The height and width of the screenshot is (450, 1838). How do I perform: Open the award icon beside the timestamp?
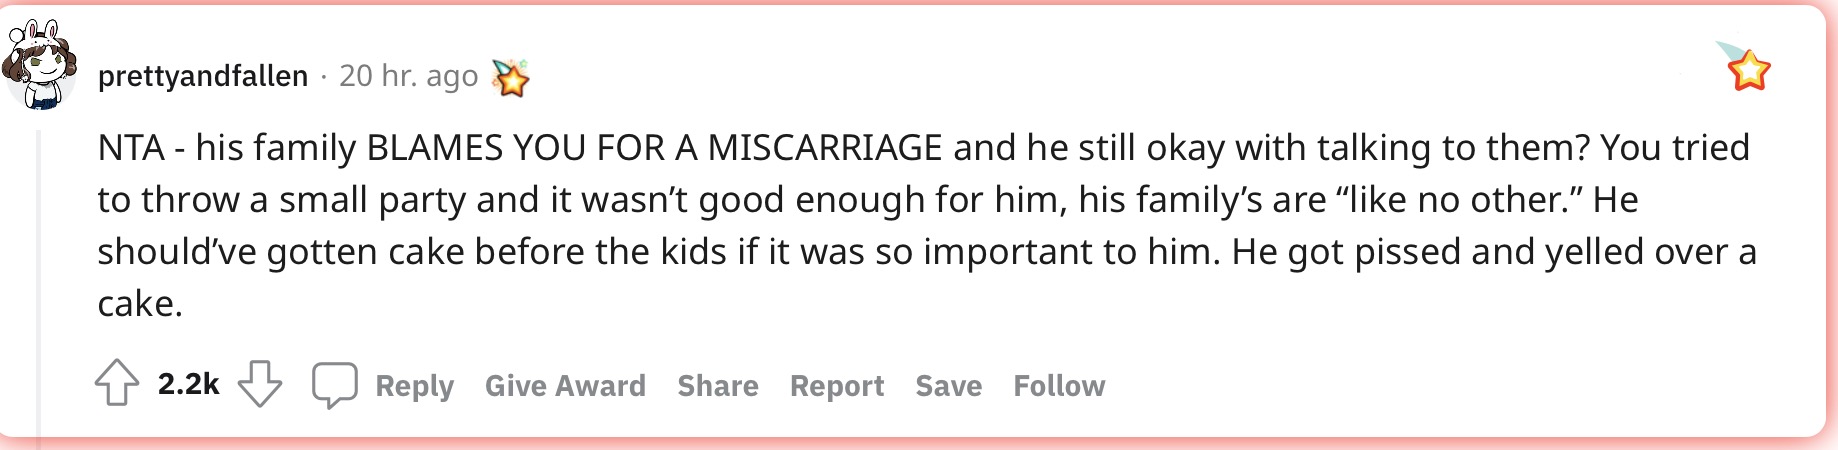tap(510, 76)
